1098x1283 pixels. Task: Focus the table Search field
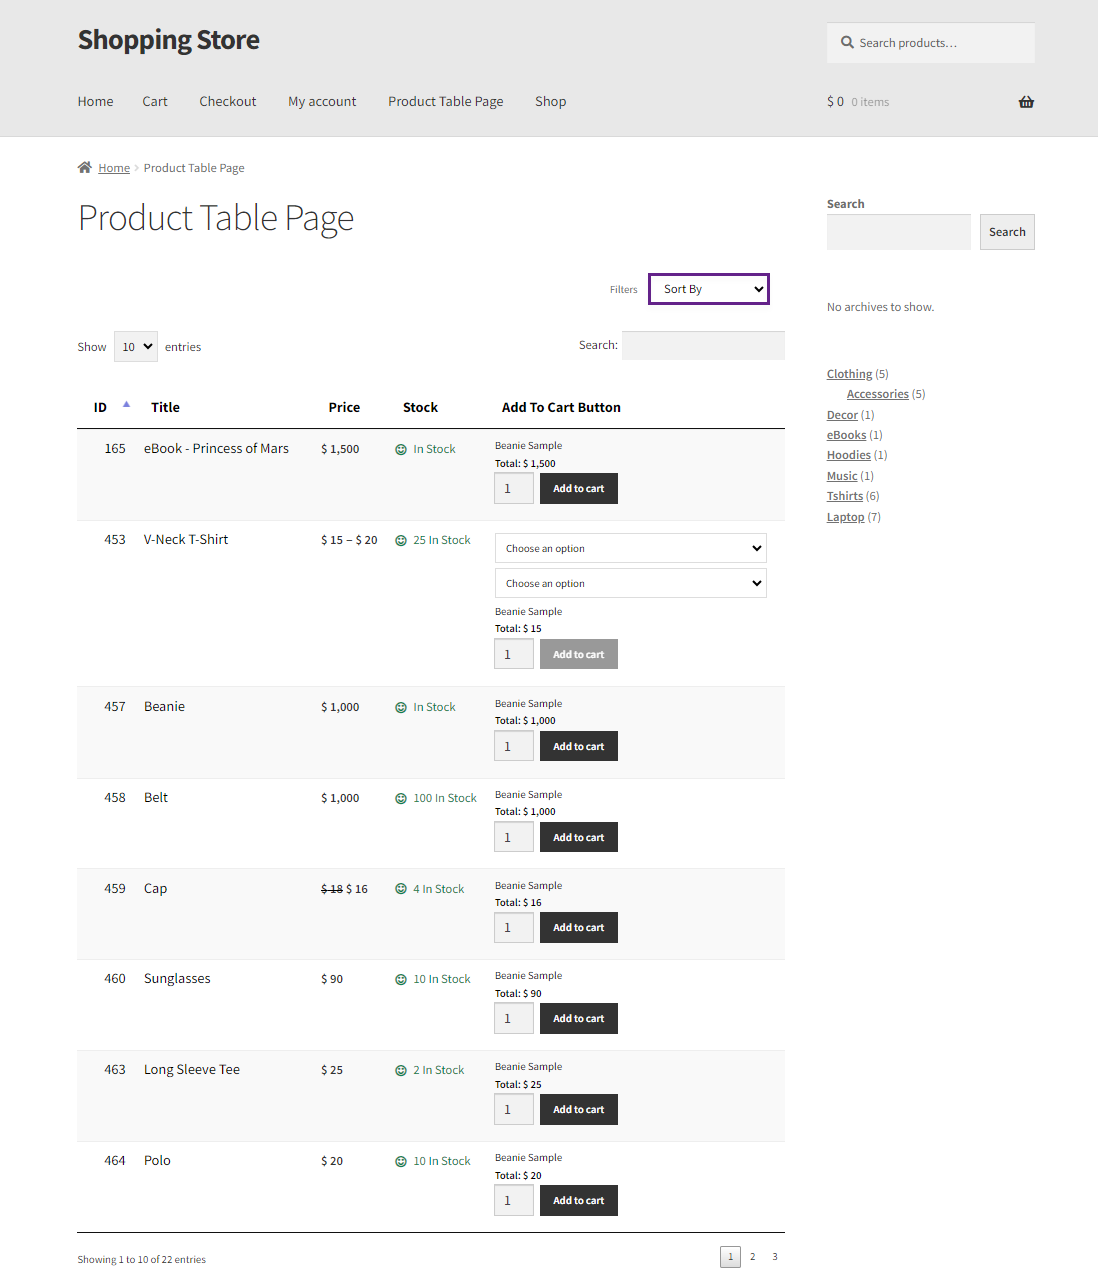coord(703,345)
